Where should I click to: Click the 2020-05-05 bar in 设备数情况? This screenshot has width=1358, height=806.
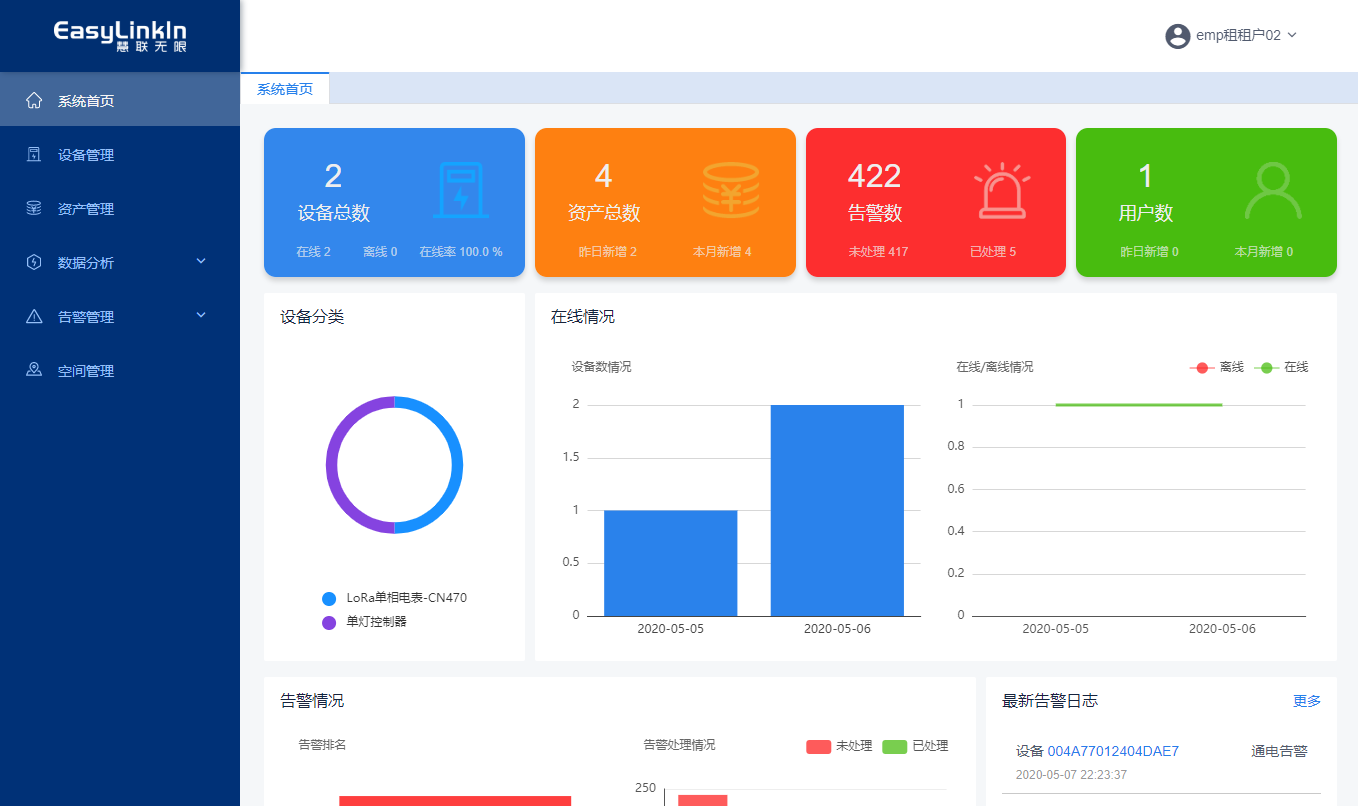(670, 563)
